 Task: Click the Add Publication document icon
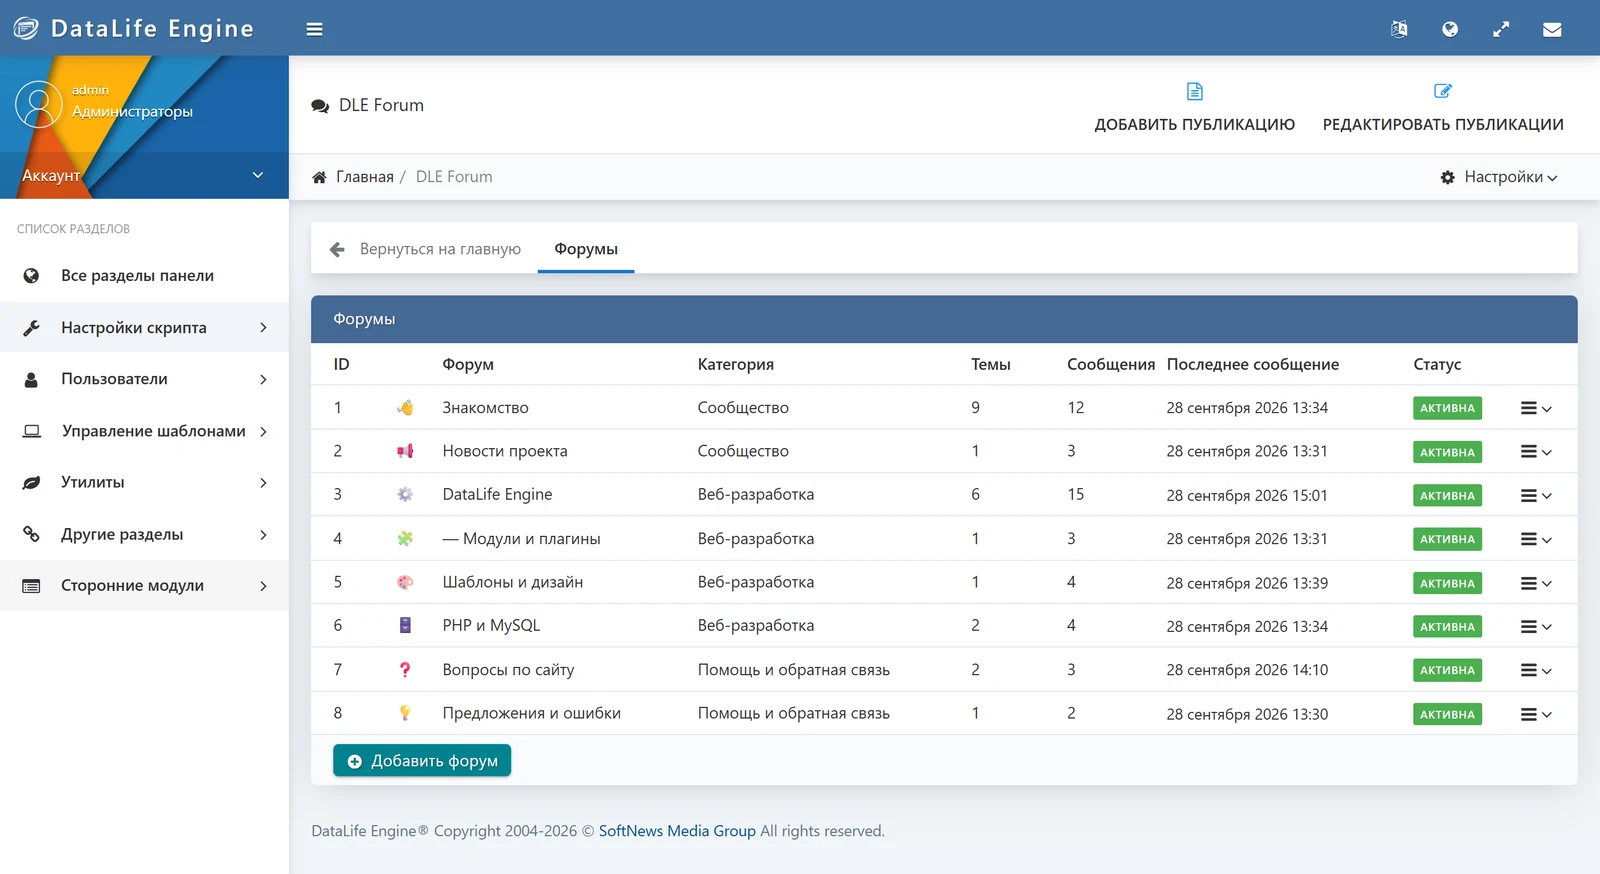1195,91
